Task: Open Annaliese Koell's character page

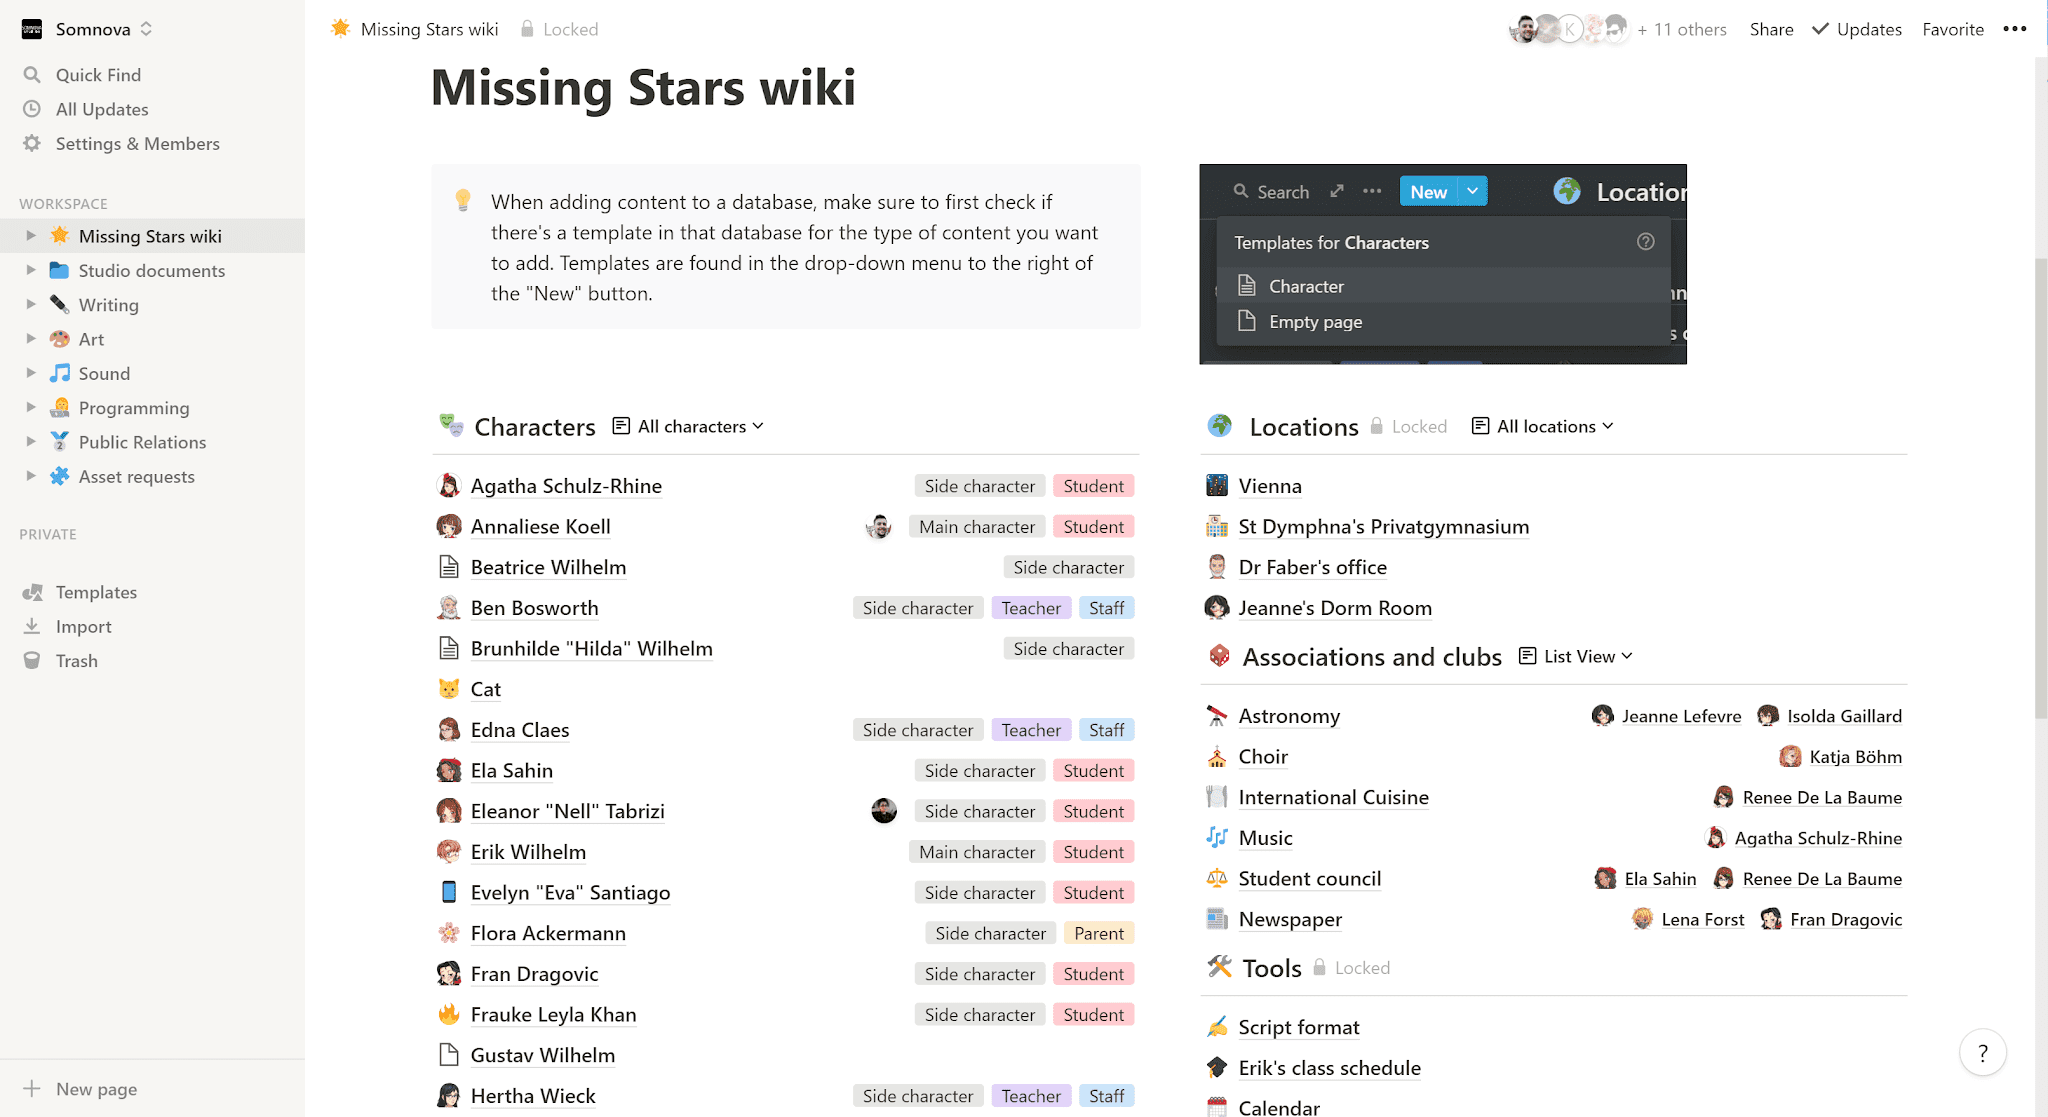Action: point(540,526)
